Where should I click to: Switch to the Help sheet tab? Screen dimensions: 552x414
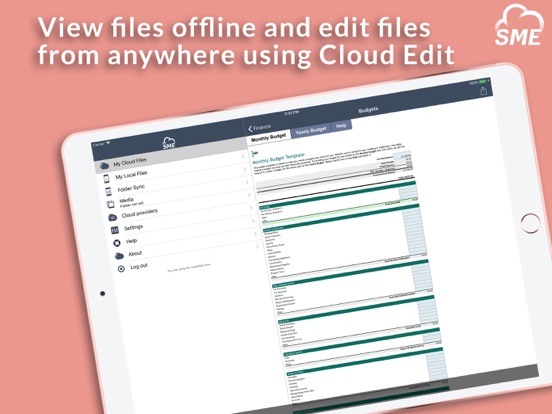341,125
